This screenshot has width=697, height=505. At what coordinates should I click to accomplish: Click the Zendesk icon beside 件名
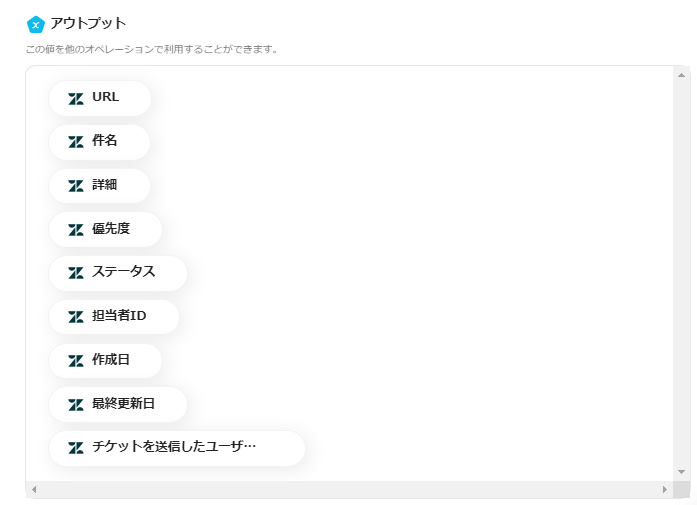click(x=76, y=142)
